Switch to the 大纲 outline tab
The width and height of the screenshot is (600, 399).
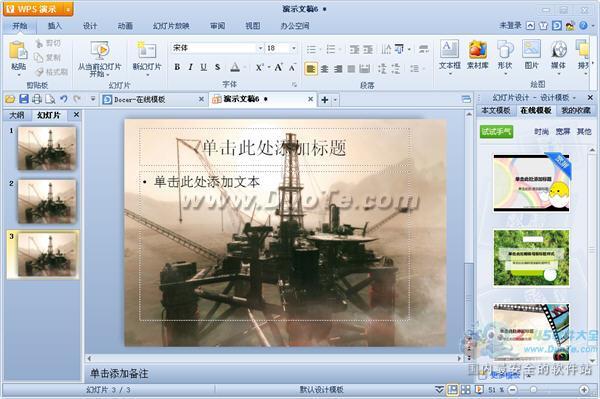point(17,115)
